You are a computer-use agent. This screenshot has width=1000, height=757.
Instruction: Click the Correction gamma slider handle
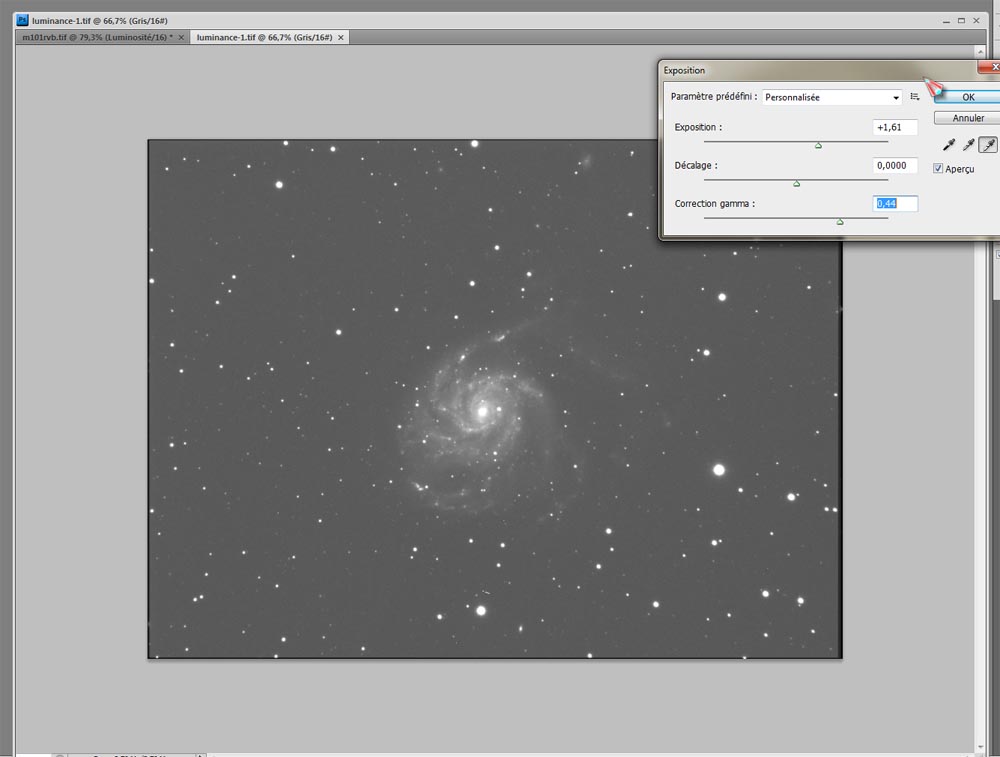pyautogui.click(x=839, y=222)
